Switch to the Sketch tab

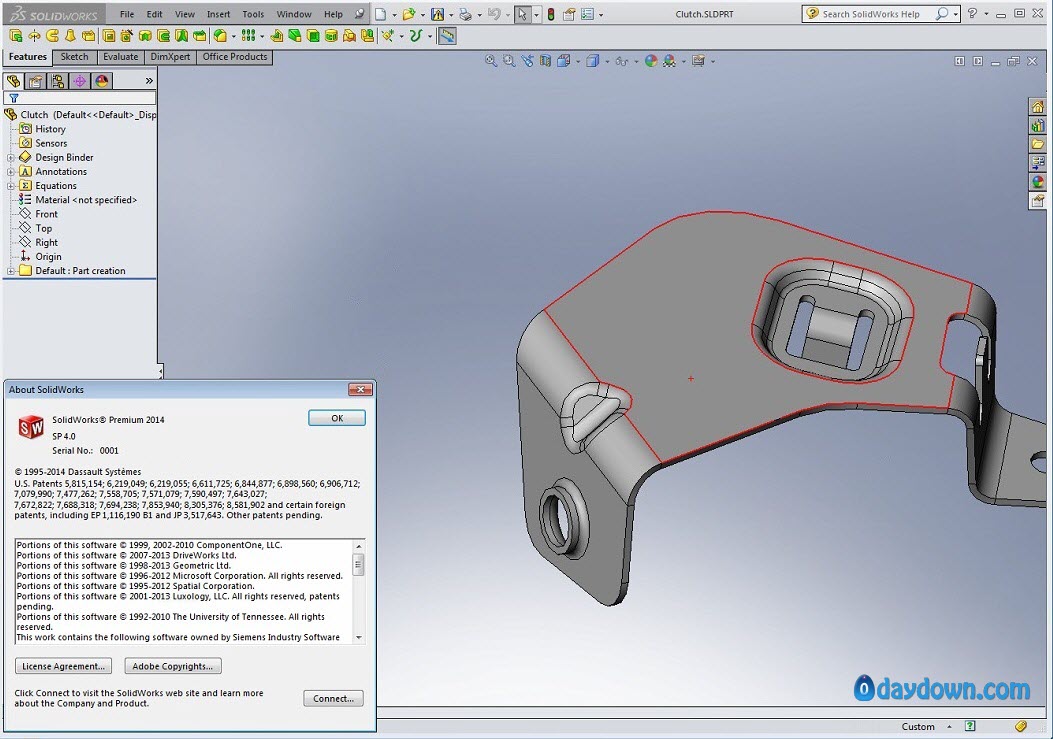75,57
